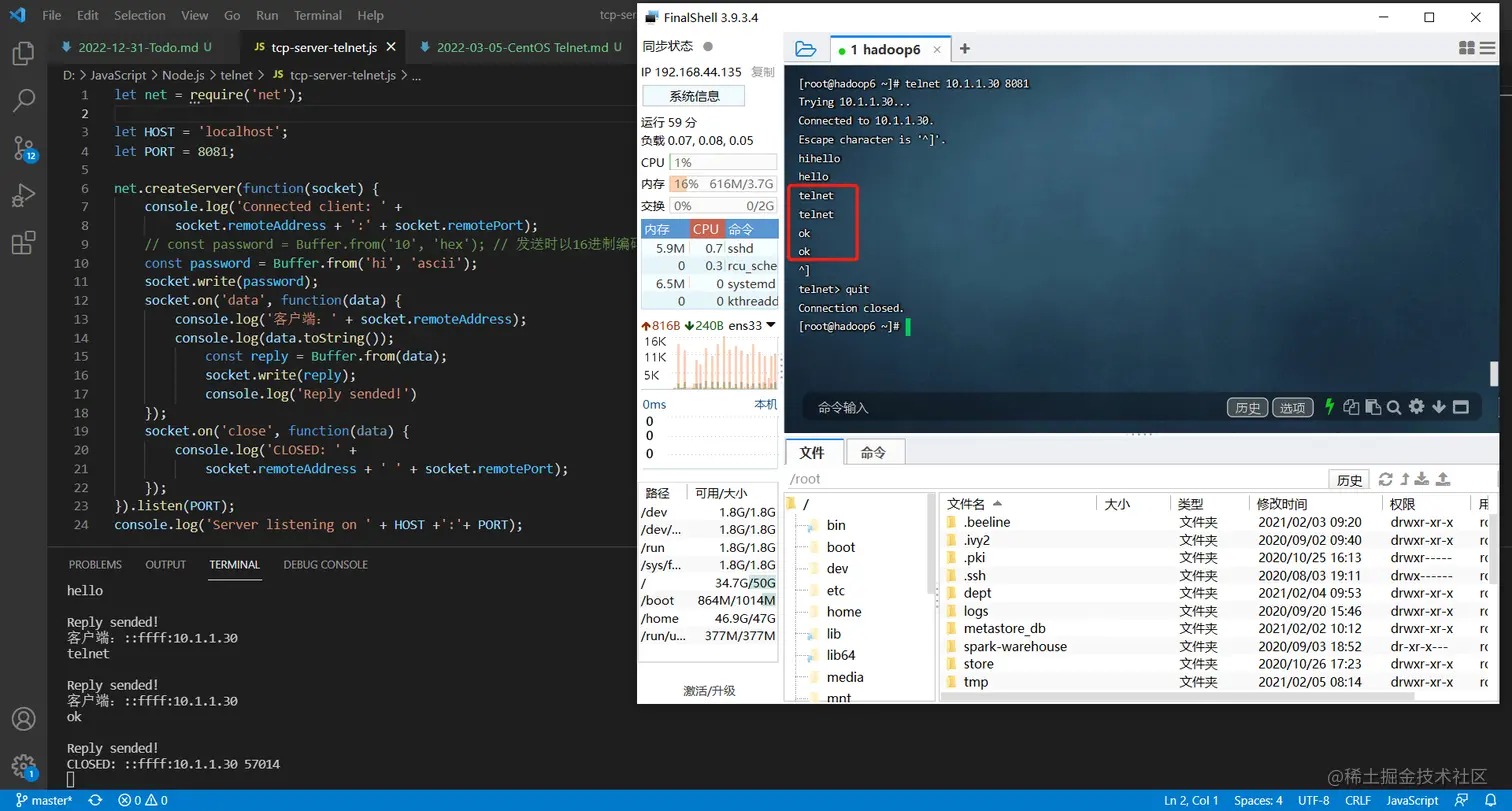Open the Explorer view in VS Code
Viewport: 1512px width, 811px height.
click(x=23, y=53)
